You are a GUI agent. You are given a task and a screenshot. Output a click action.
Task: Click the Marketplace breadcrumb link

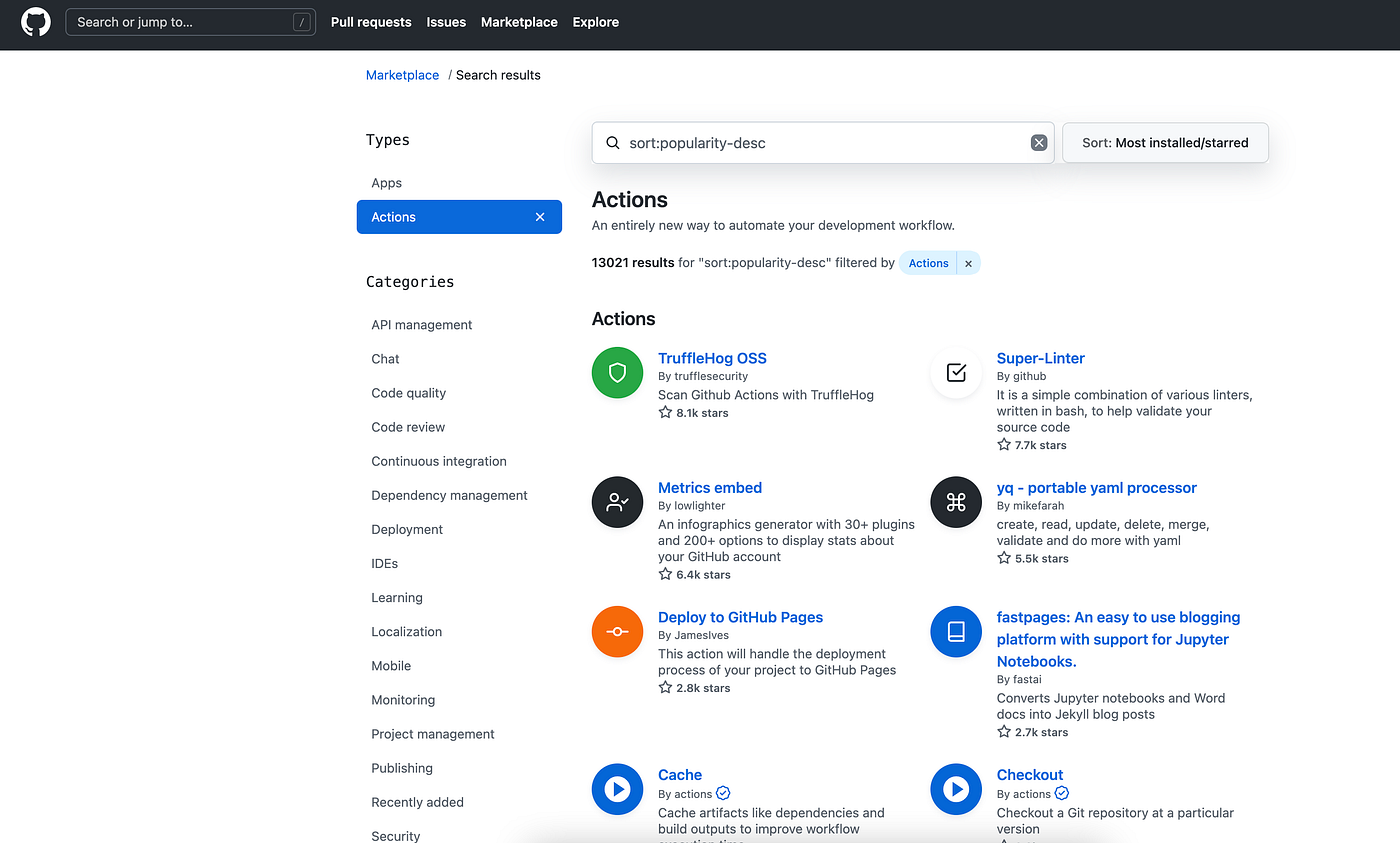pyautogui.click(x=402, y=75)
